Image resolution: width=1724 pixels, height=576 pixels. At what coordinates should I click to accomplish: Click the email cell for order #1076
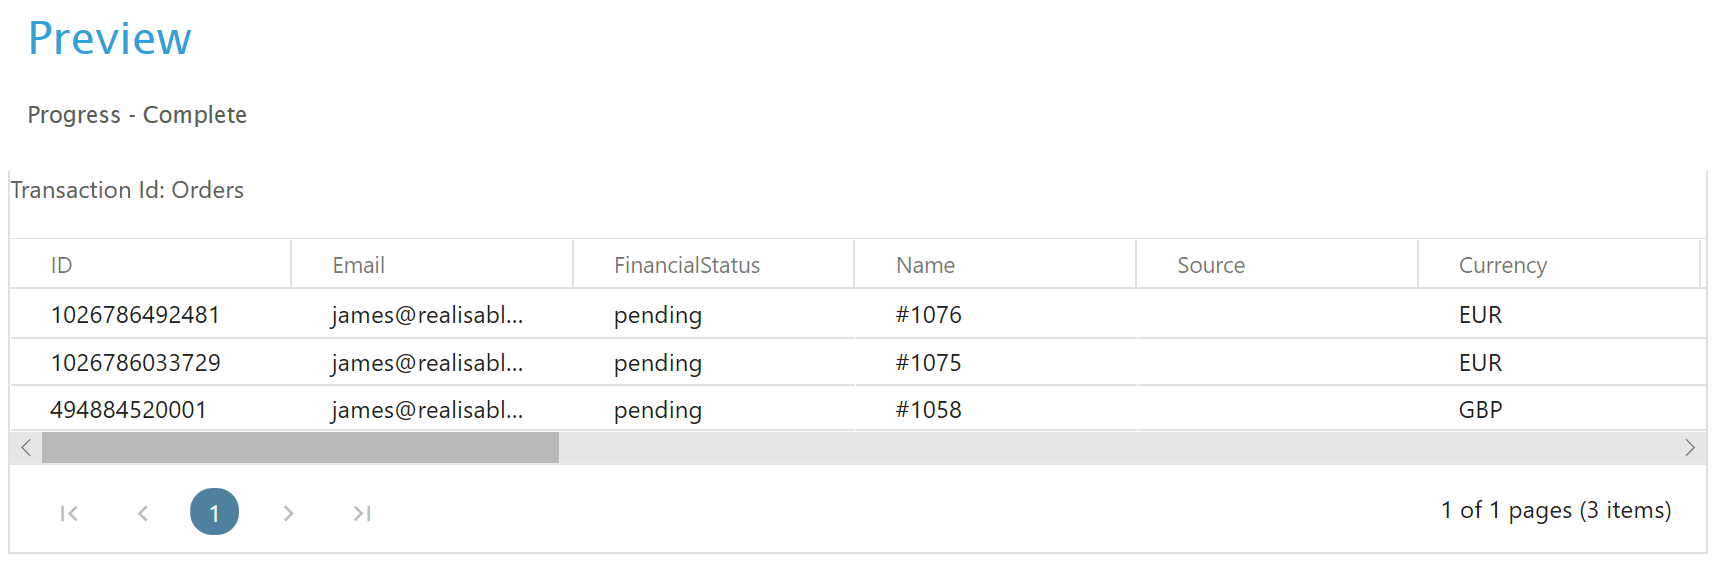tap(427, 315)
